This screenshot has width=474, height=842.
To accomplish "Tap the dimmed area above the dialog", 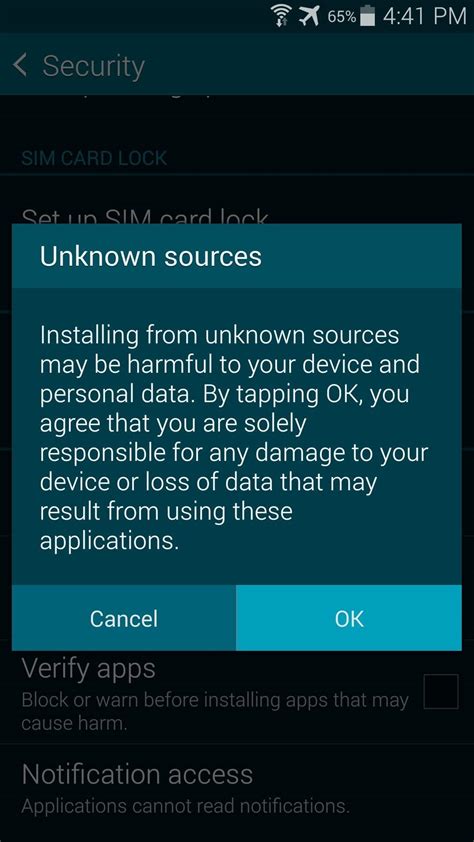I will (x=237, y=129).
